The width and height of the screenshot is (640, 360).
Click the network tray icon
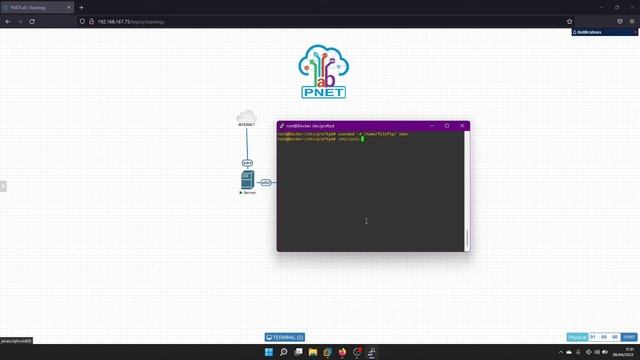(x=589, y=352)
